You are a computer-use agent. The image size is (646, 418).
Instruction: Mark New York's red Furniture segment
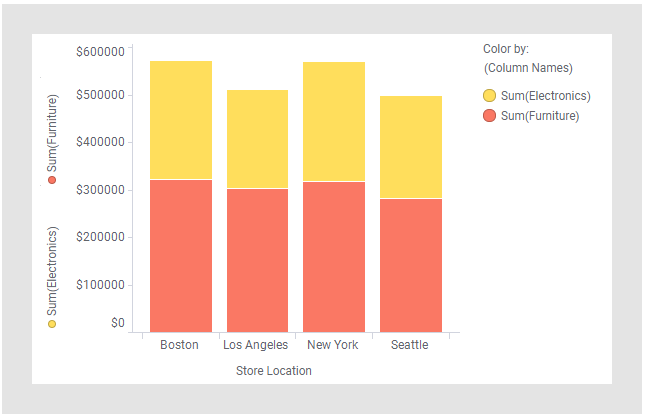click(334, 257)
